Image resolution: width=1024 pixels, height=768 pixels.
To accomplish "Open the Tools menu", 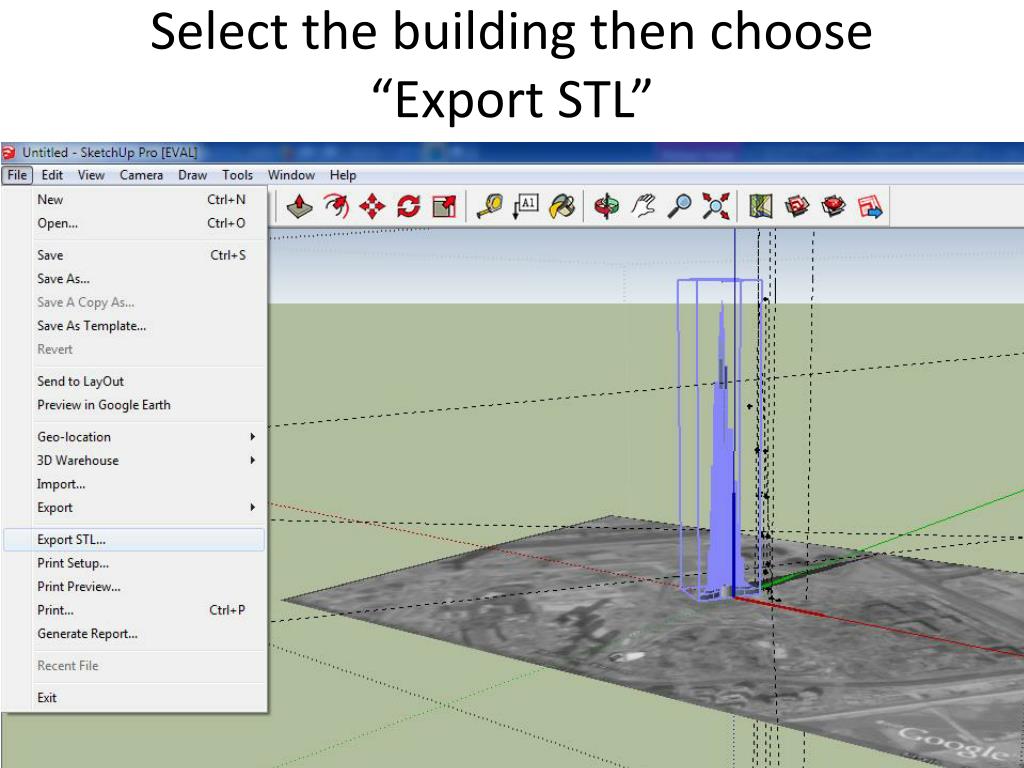I will click(237, 175).
